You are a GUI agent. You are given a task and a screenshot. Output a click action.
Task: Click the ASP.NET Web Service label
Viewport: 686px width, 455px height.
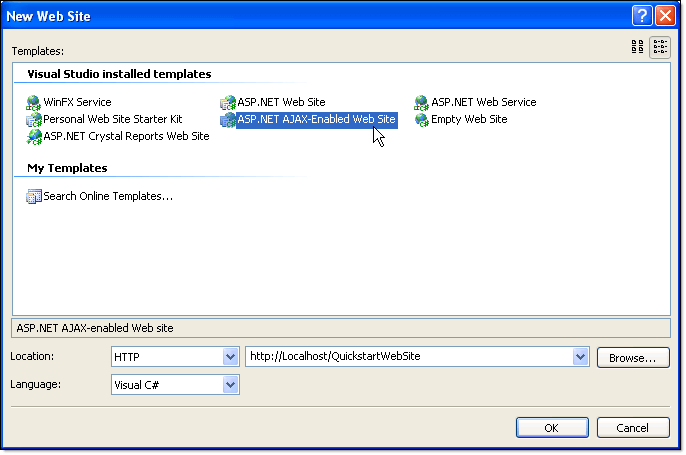484,102
